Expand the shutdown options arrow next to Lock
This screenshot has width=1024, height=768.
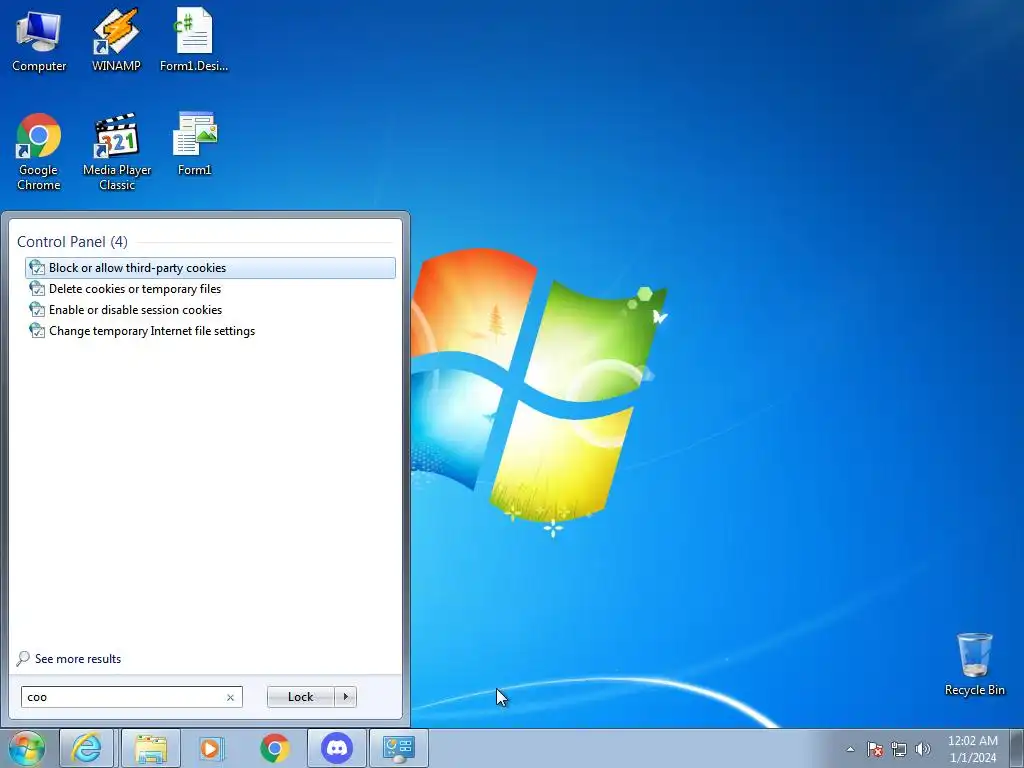(345, 697)
